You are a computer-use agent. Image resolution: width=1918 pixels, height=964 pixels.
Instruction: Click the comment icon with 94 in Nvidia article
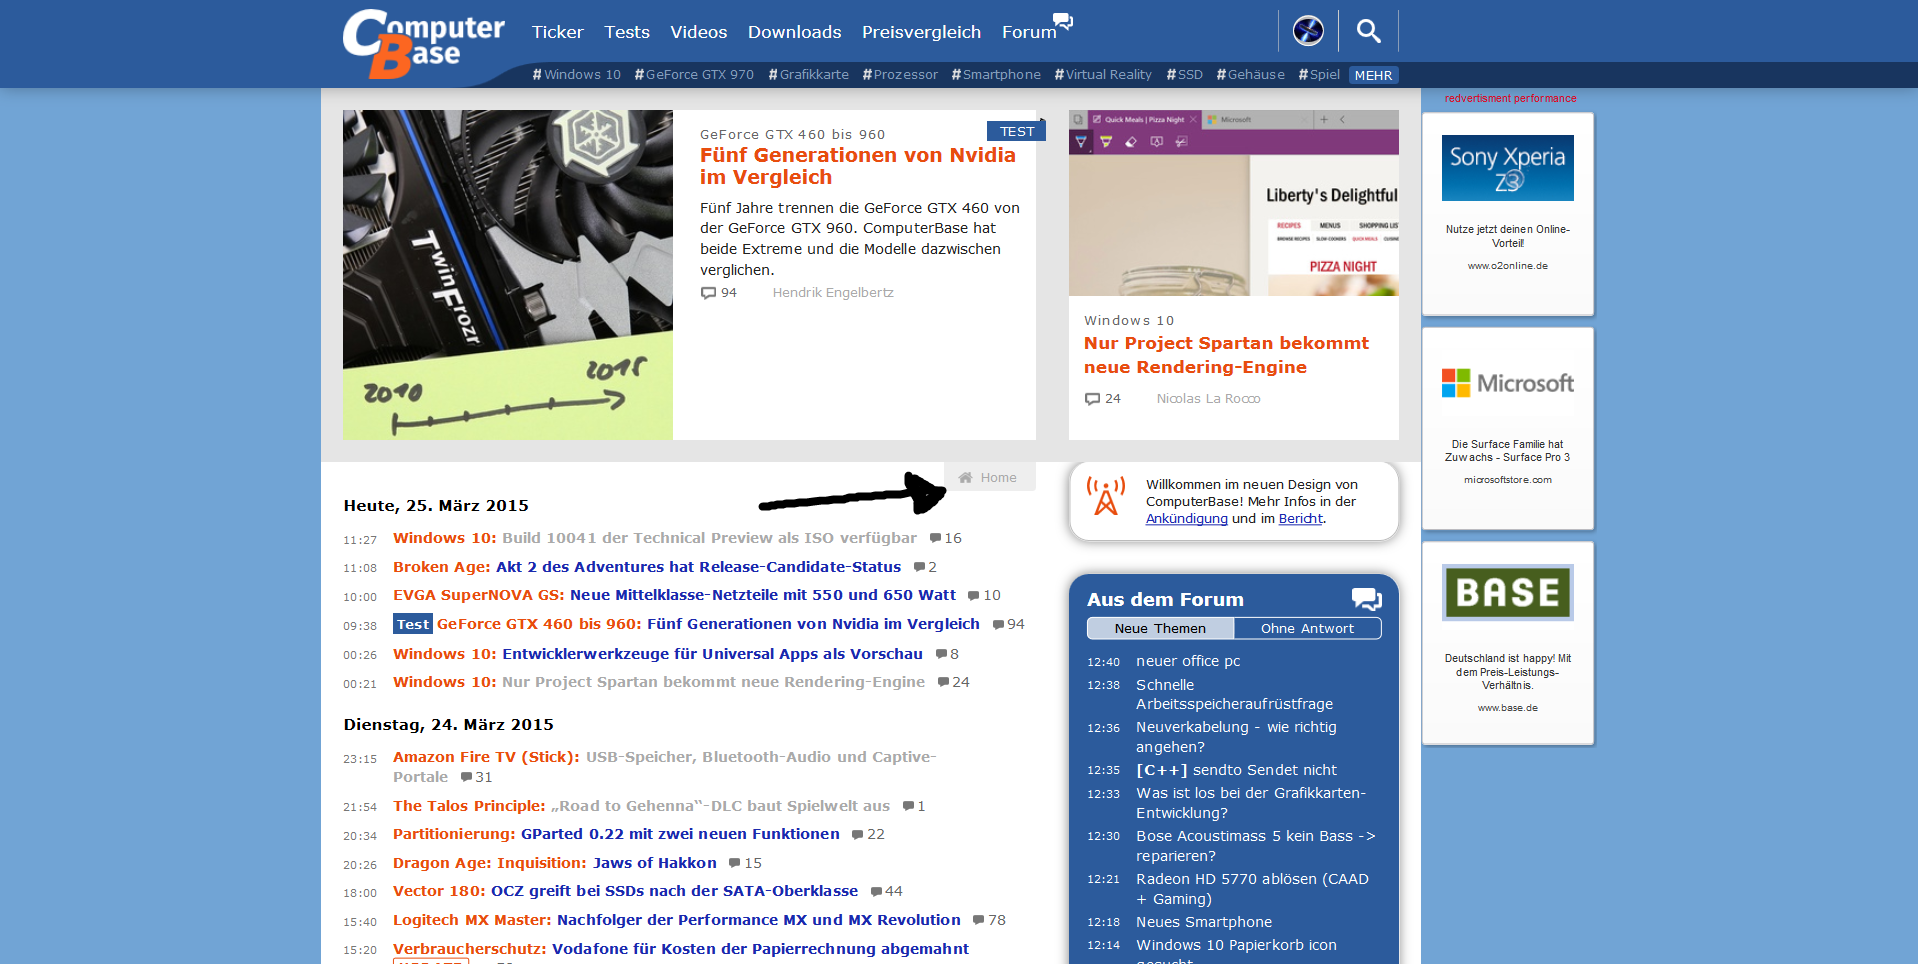[708, 293]
